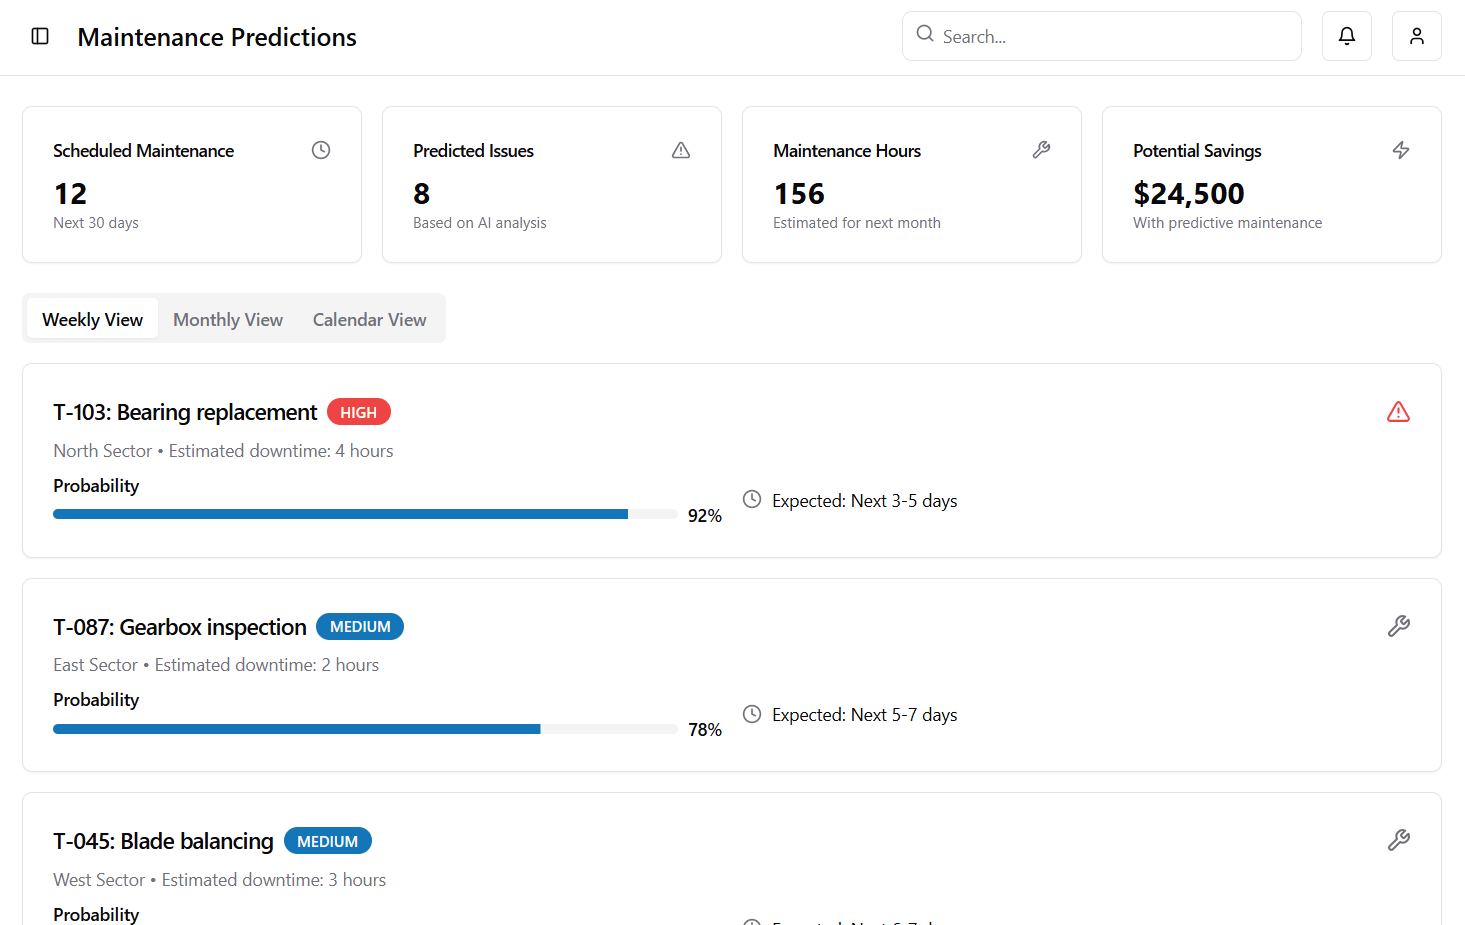Open the user profile icon
Viewport: 1465px width, 925px height.
click(1416, 36)
